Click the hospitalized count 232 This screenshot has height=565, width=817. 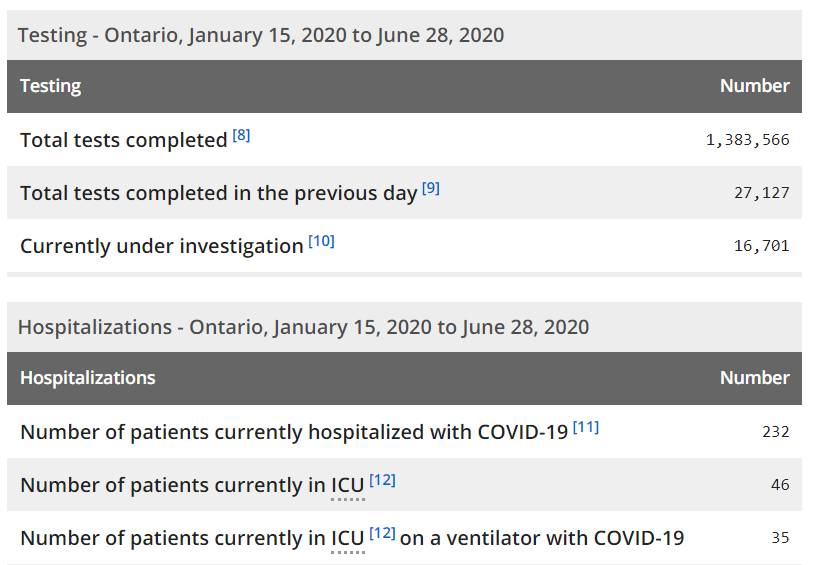(775, 432)
